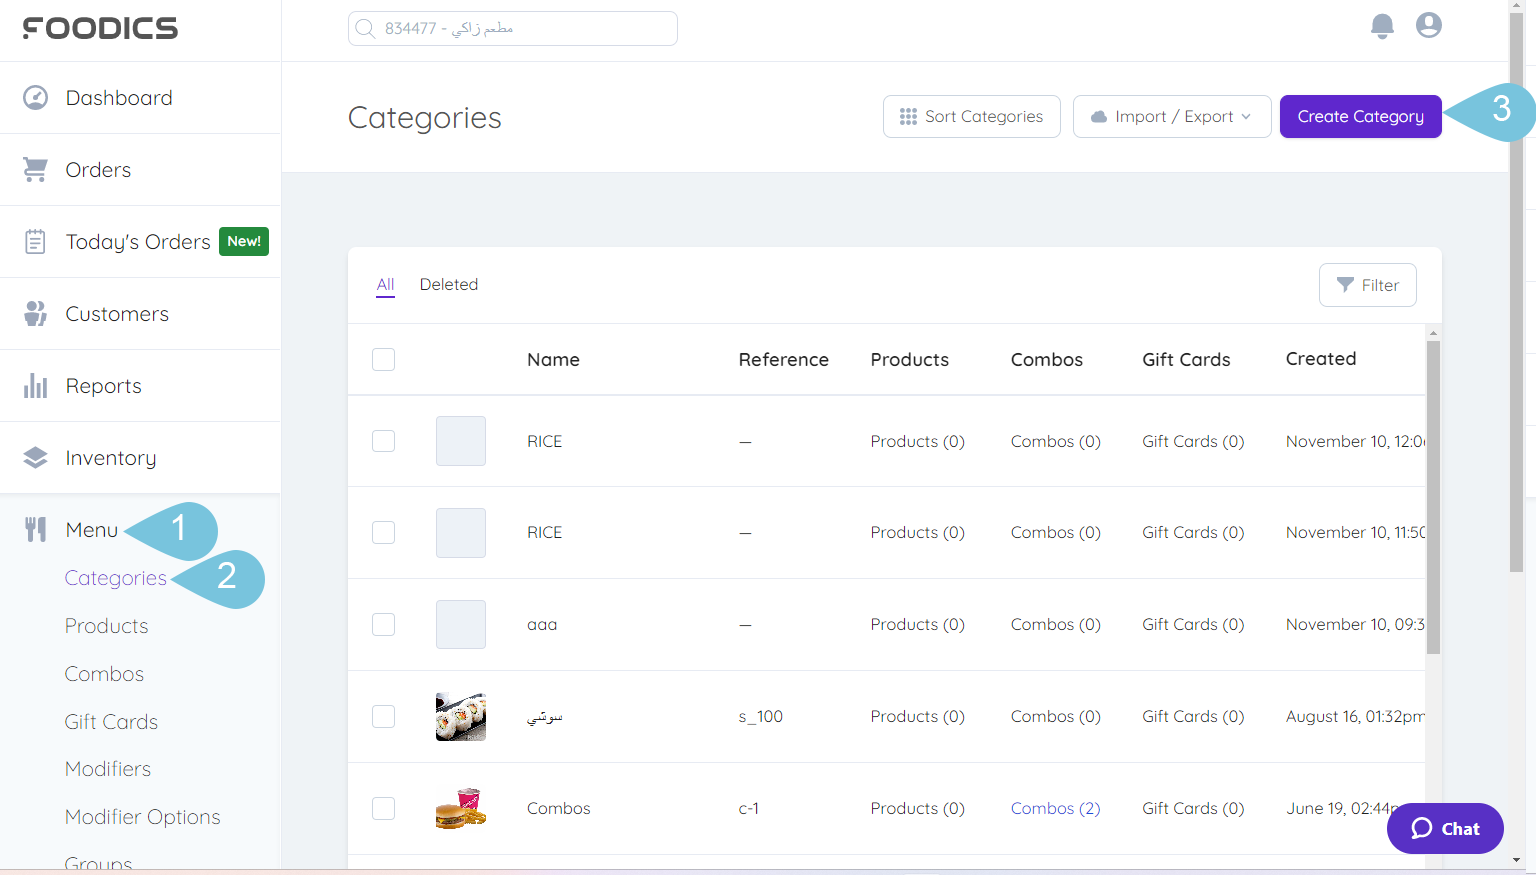Select the Today's Orders clipboard icon

click(x=36, y=241)
